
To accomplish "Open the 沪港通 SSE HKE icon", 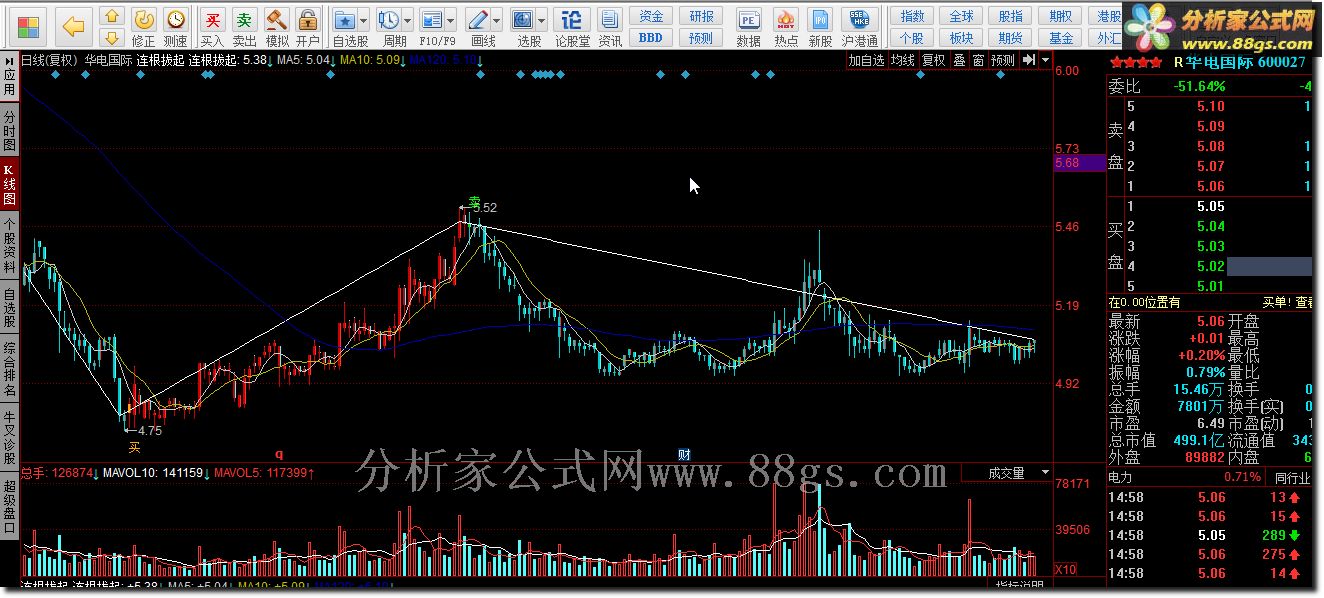I will [860, 28].
